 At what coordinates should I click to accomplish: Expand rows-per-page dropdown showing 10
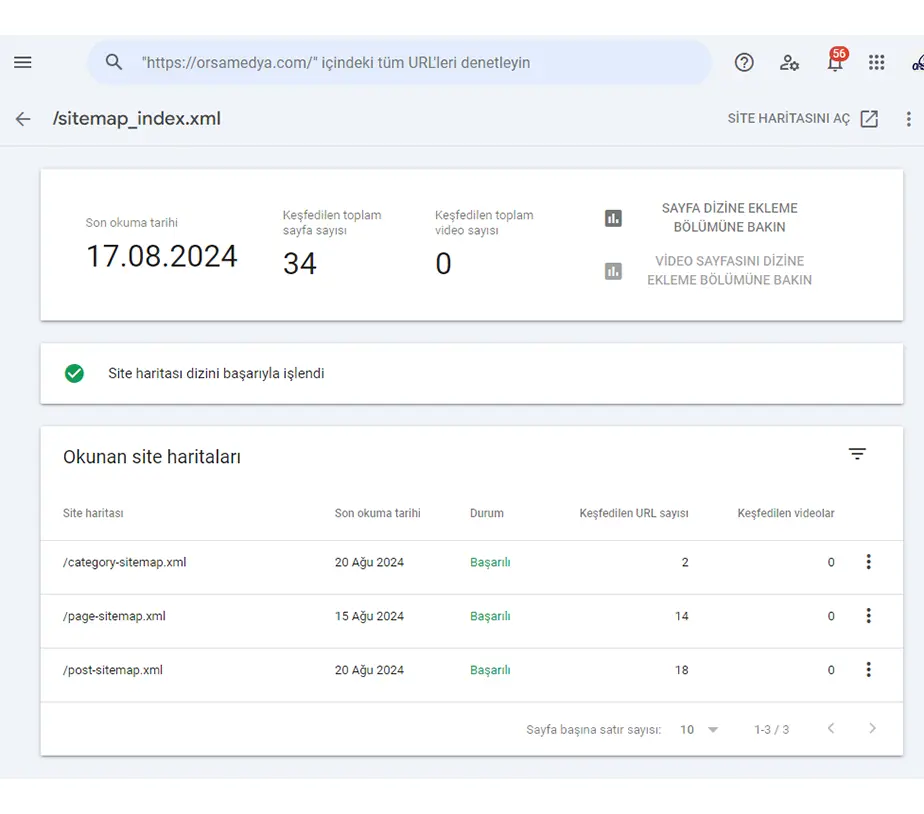[x=699, y=730]
